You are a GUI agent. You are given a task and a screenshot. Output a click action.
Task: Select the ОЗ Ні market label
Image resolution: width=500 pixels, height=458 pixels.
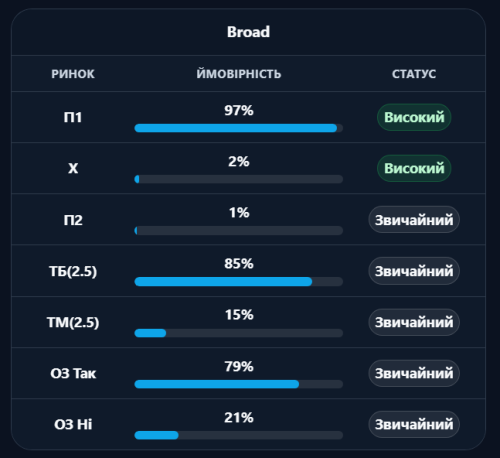(x=73, y=424)
